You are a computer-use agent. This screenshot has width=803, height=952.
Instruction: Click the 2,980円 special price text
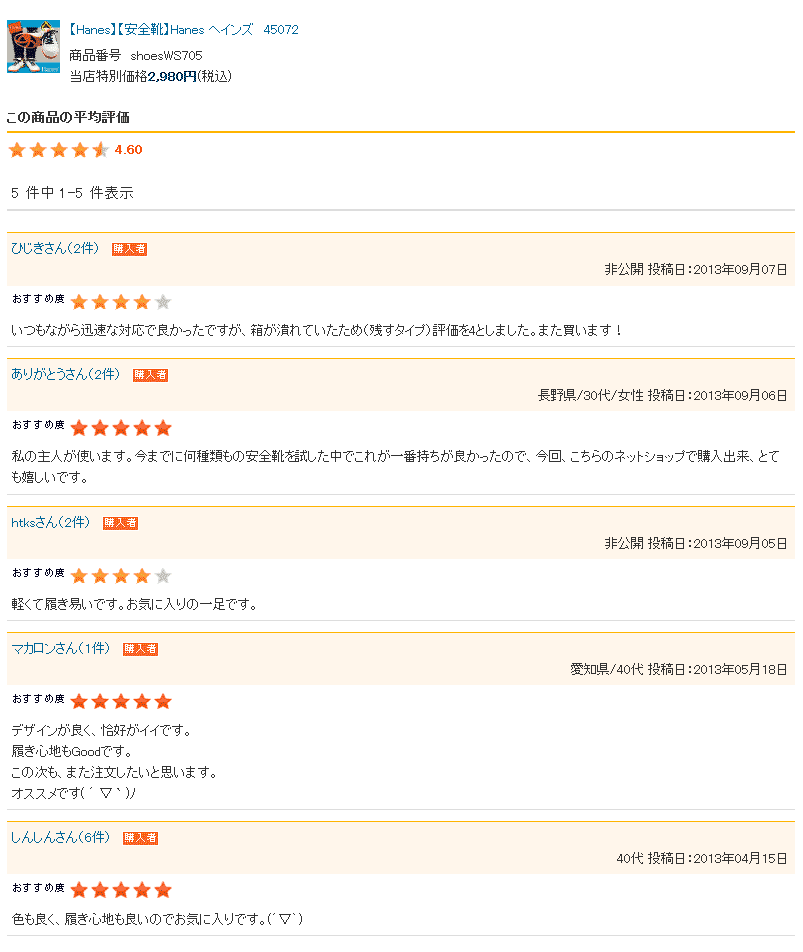point(172,76)
